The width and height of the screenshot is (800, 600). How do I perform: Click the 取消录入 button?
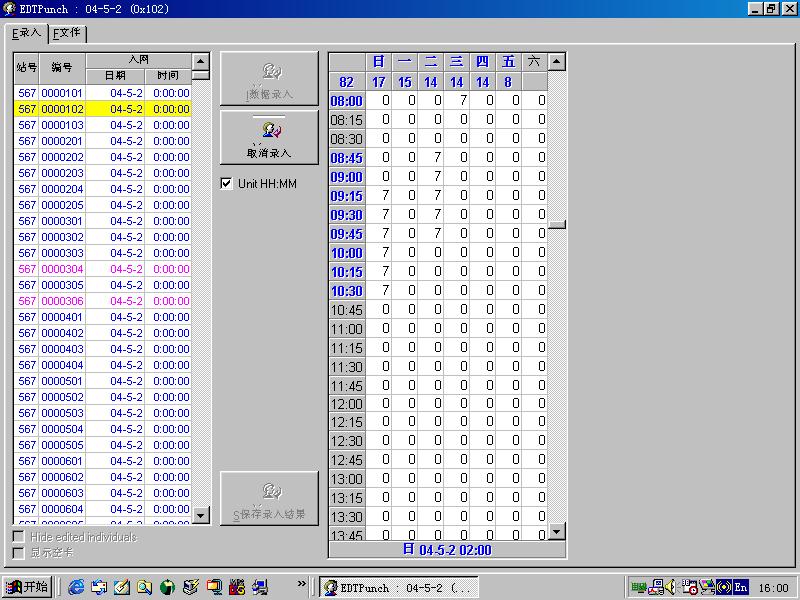click(269, 137)
